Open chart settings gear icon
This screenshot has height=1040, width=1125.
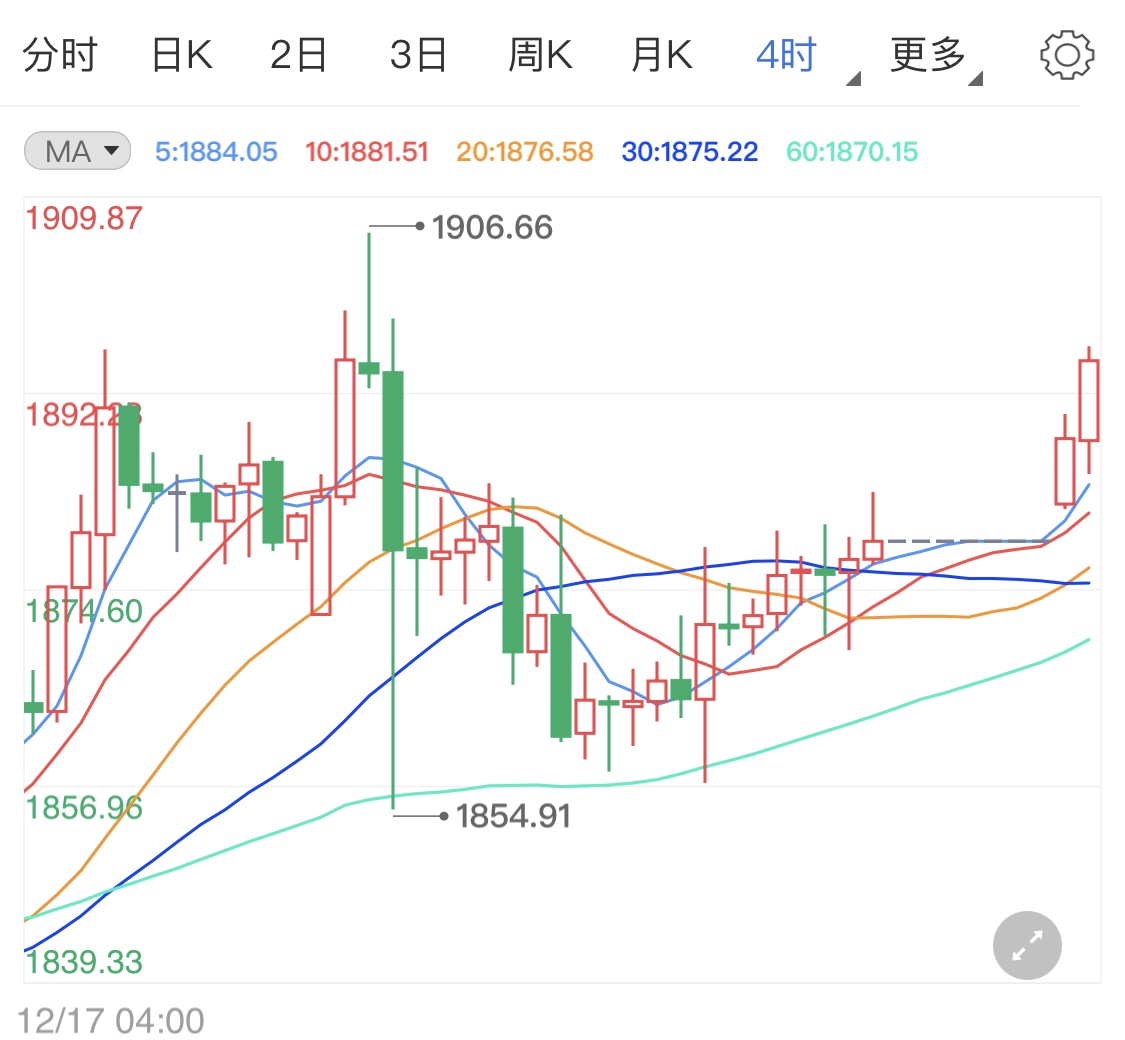[x=1067, y=55]
